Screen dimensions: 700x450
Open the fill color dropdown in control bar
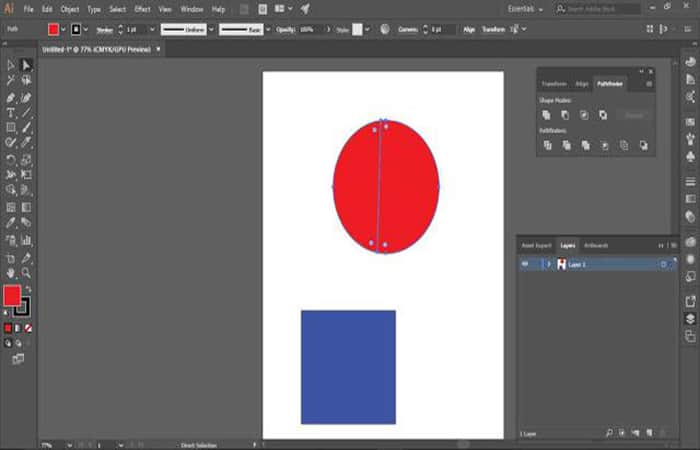(x=63, y=29)
